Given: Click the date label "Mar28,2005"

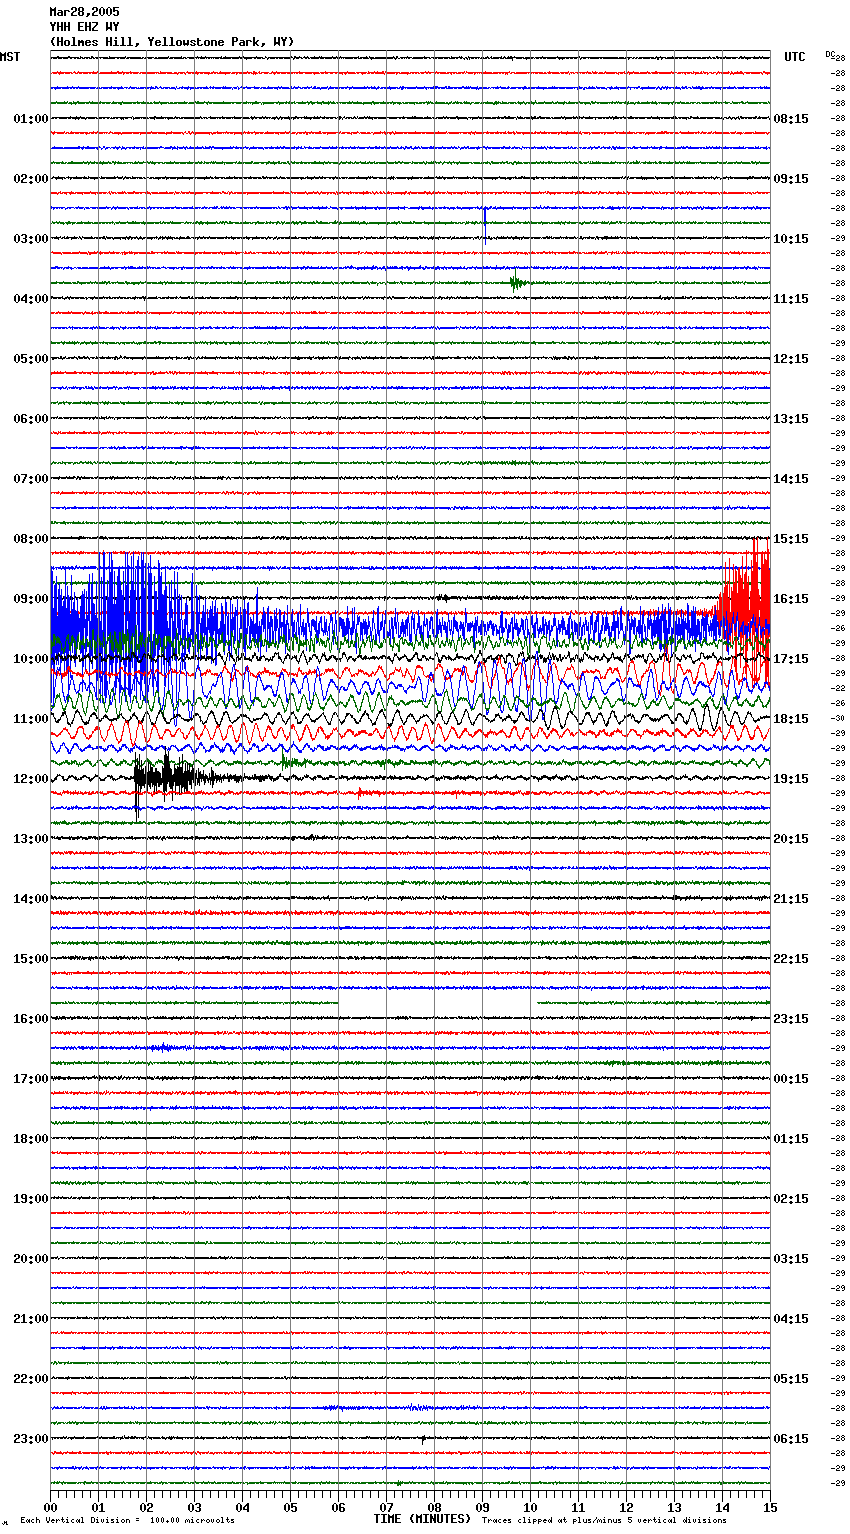Looking at the screenshot, I should click(x=84, y=12).
